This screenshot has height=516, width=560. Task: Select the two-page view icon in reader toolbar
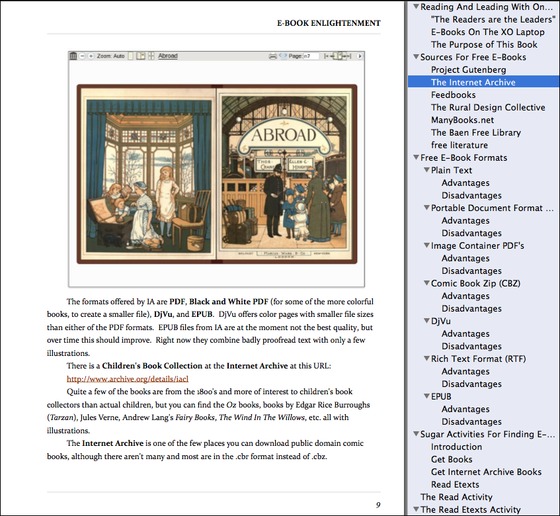tap(141, 56)
